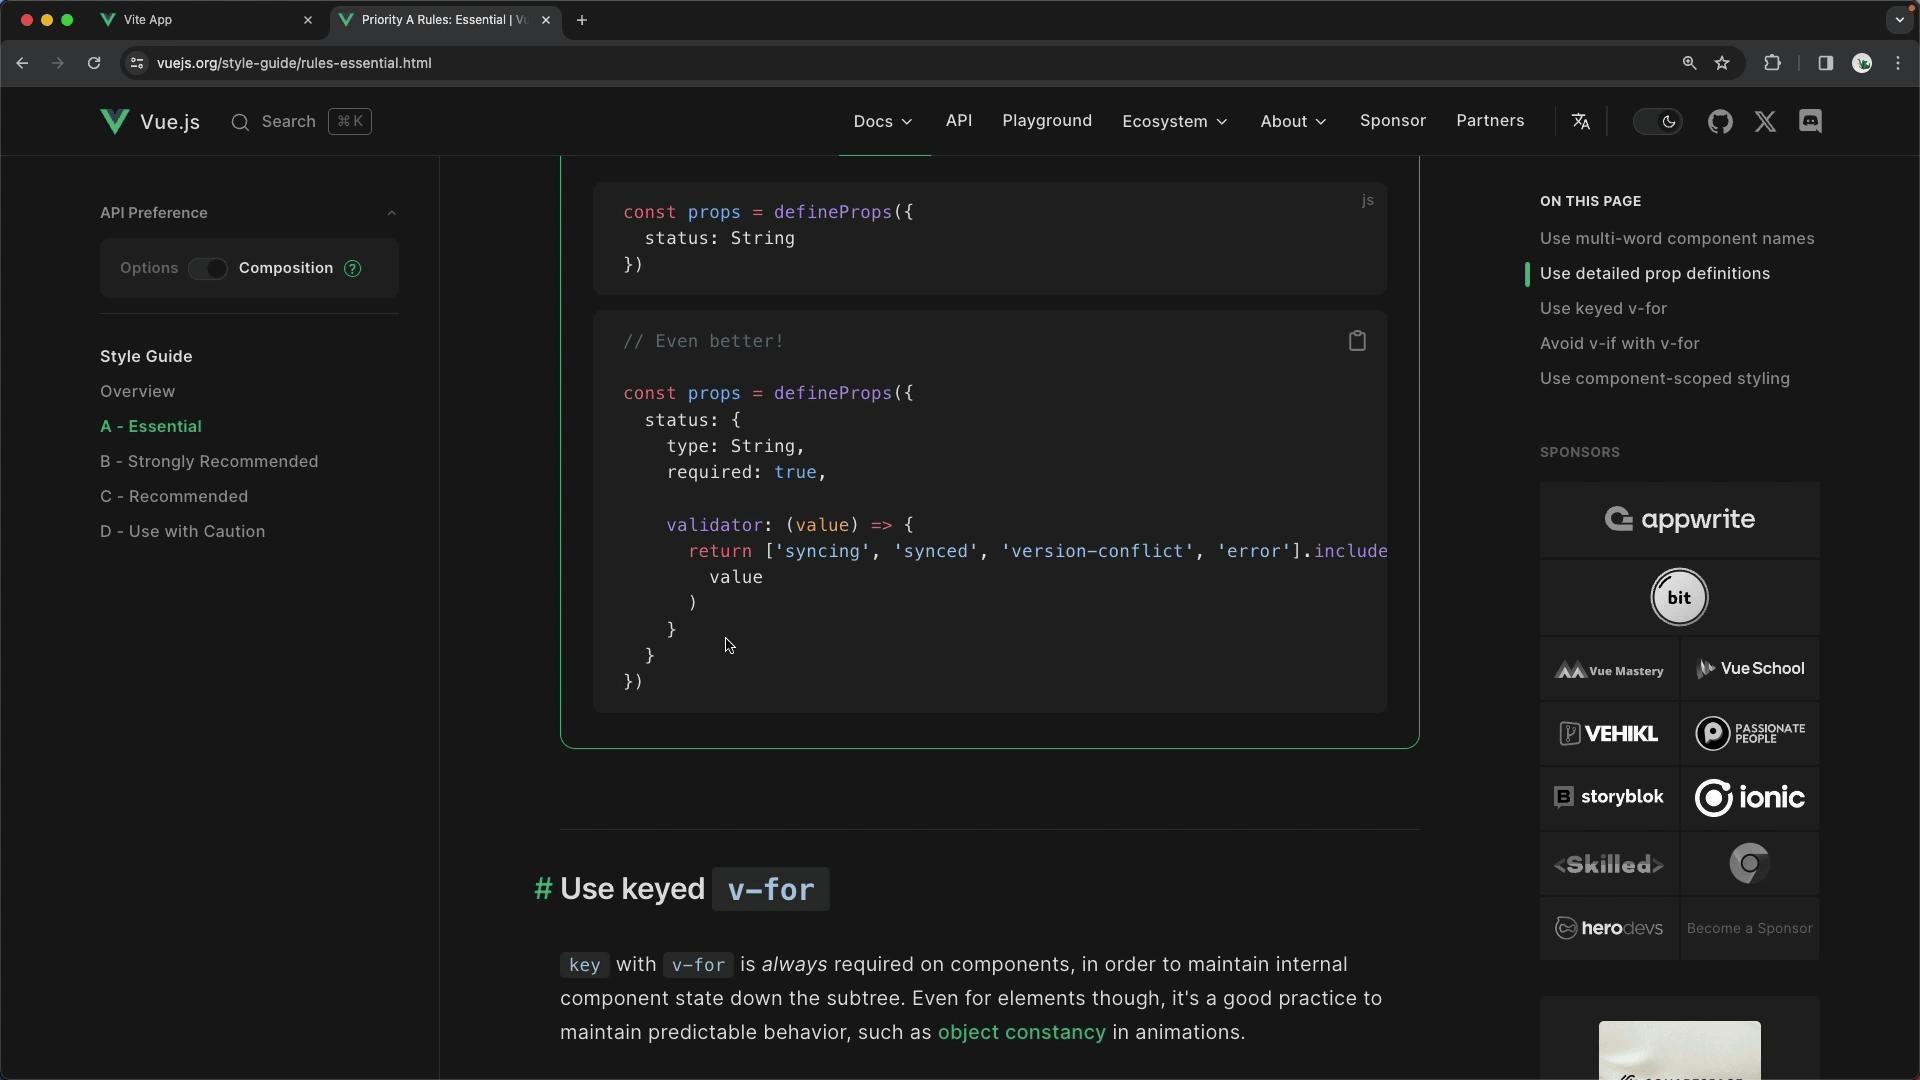
Task: Jump to Use detailed prop definitions
Action: click(x=1655, y=274)
